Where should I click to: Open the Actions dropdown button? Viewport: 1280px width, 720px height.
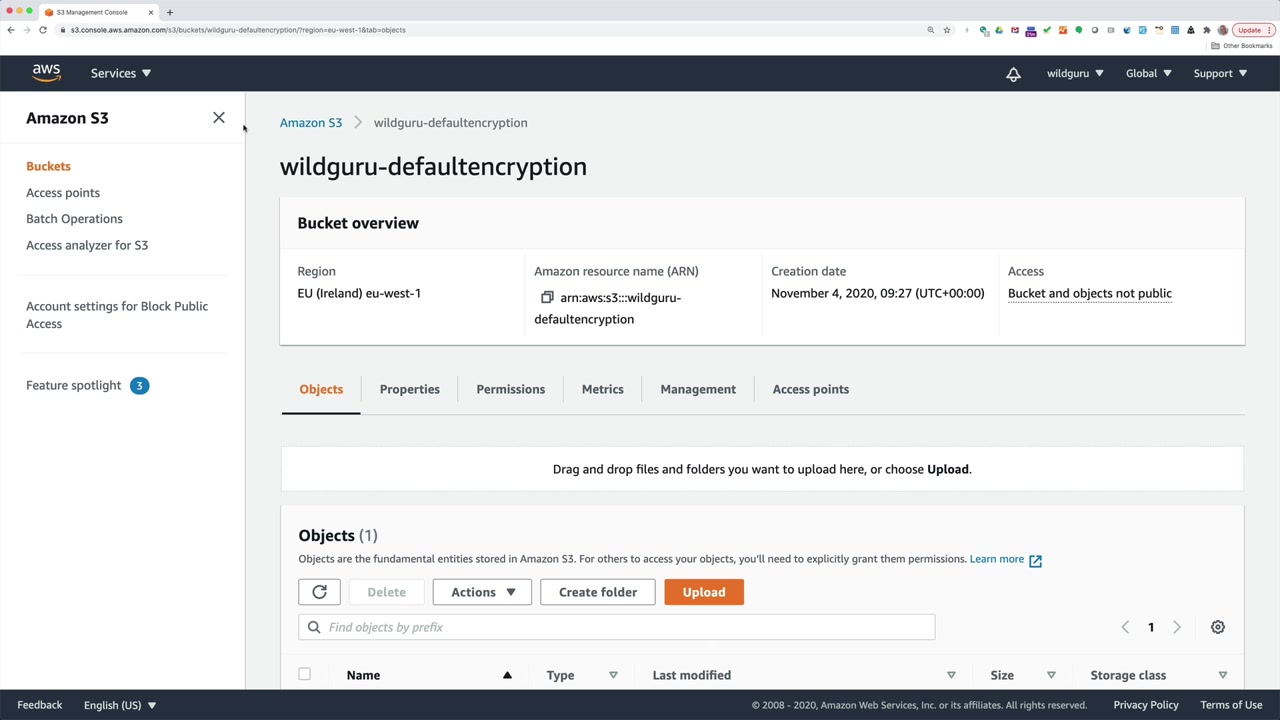coord(482,592)
